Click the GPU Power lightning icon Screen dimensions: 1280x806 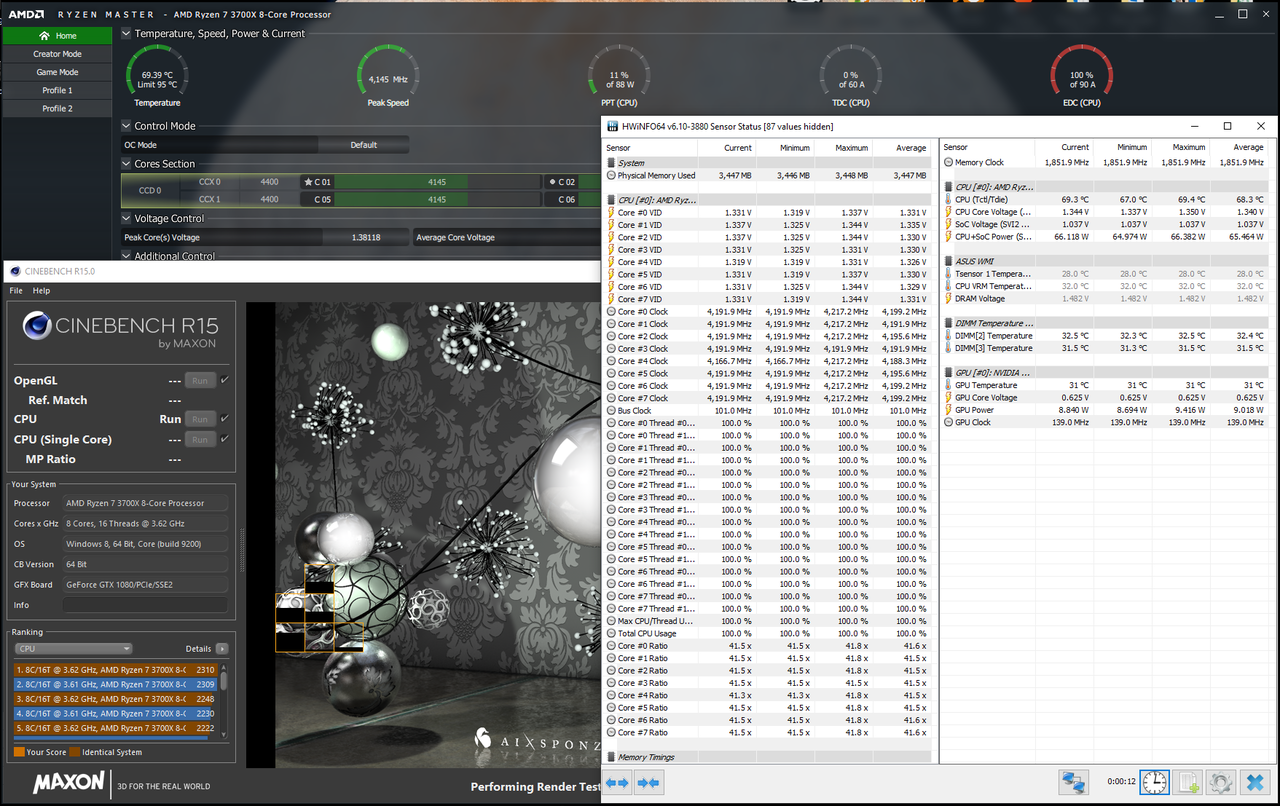click(948, 410)
